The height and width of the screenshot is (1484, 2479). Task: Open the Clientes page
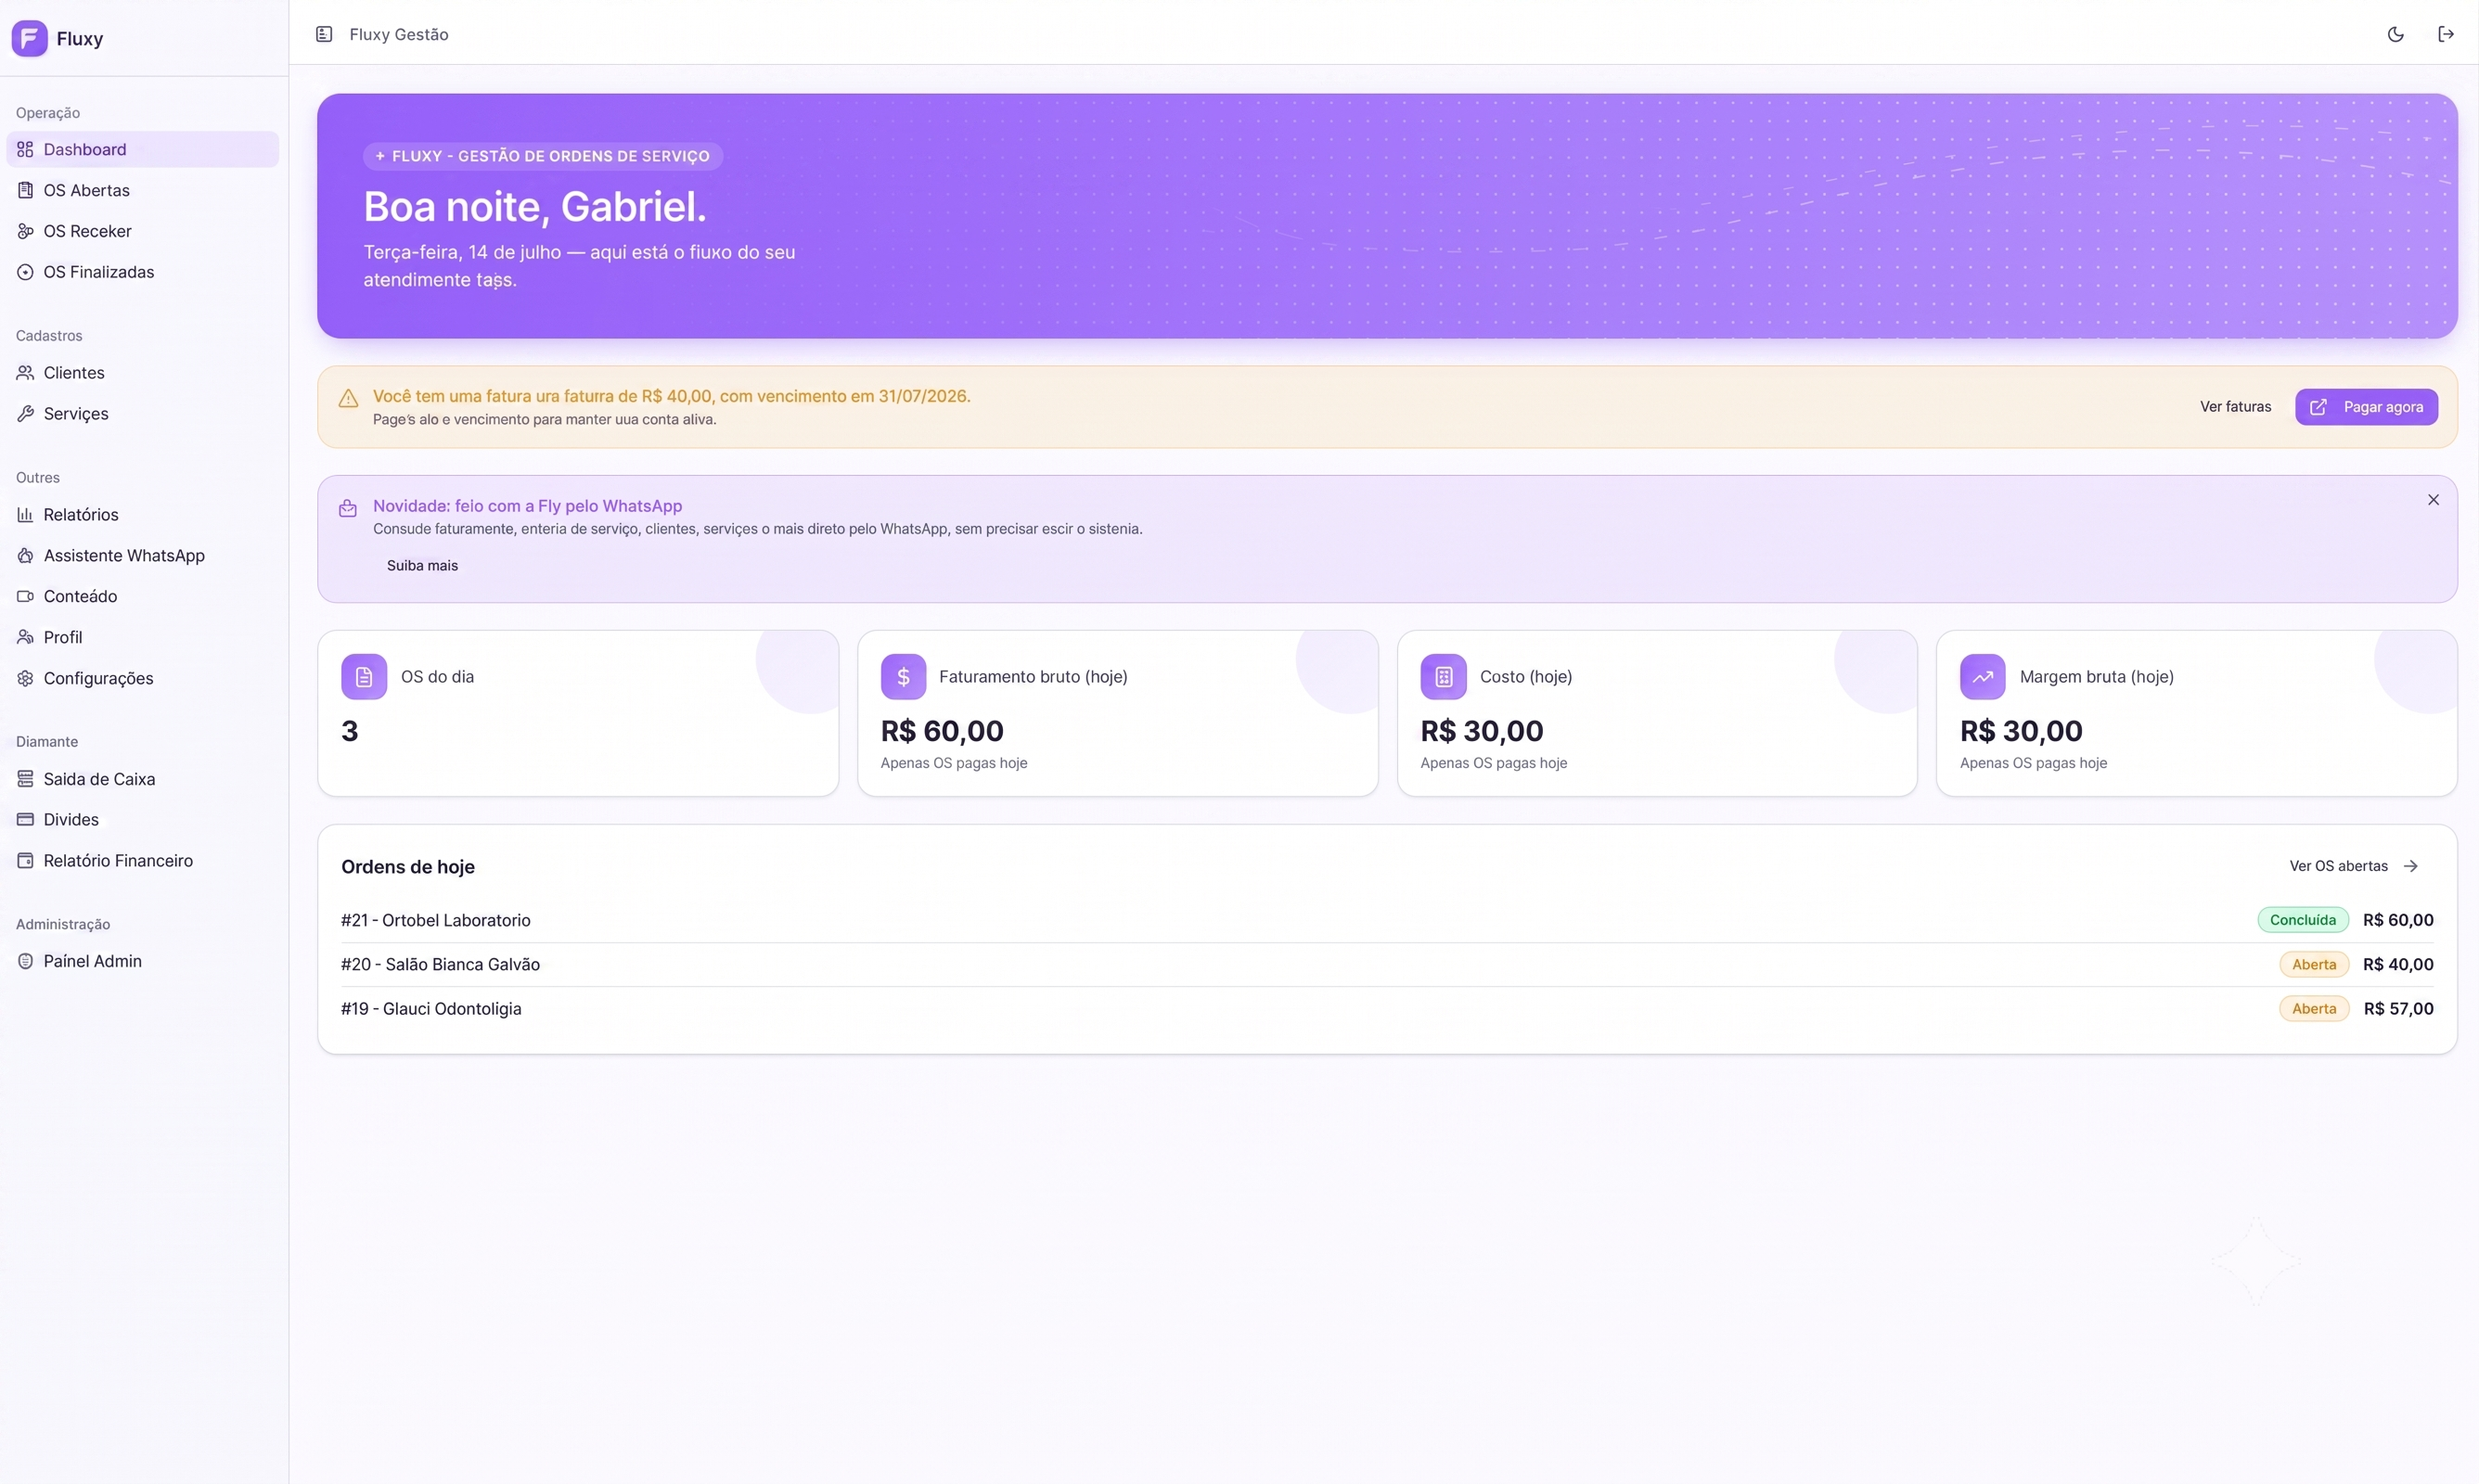(142, 373)
